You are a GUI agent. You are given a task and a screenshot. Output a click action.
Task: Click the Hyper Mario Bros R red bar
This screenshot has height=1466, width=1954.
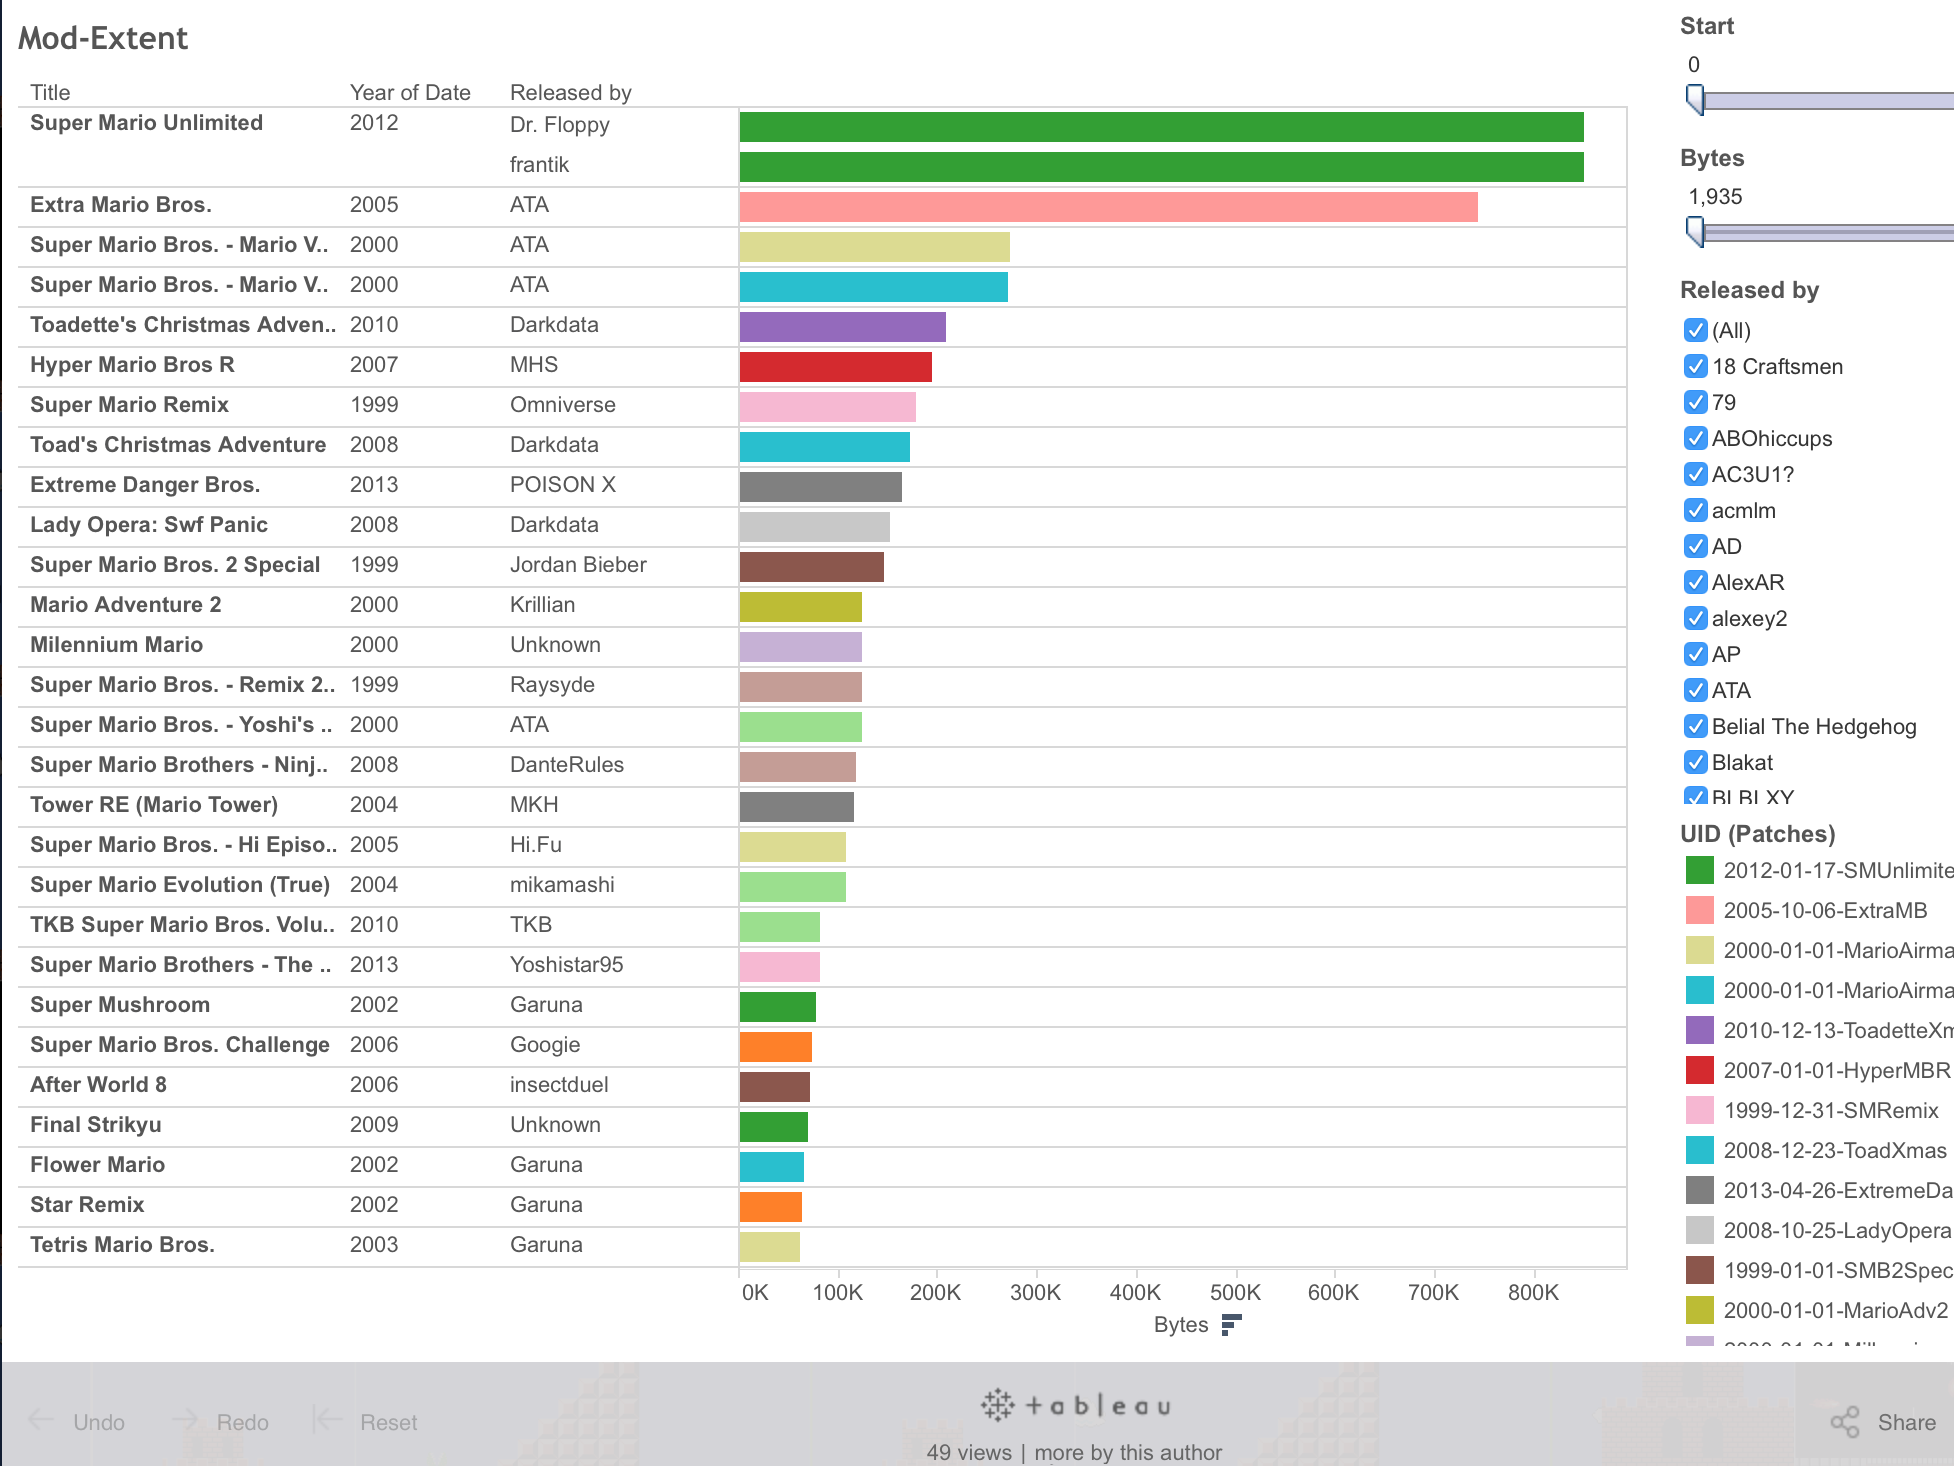coord(836,367)
